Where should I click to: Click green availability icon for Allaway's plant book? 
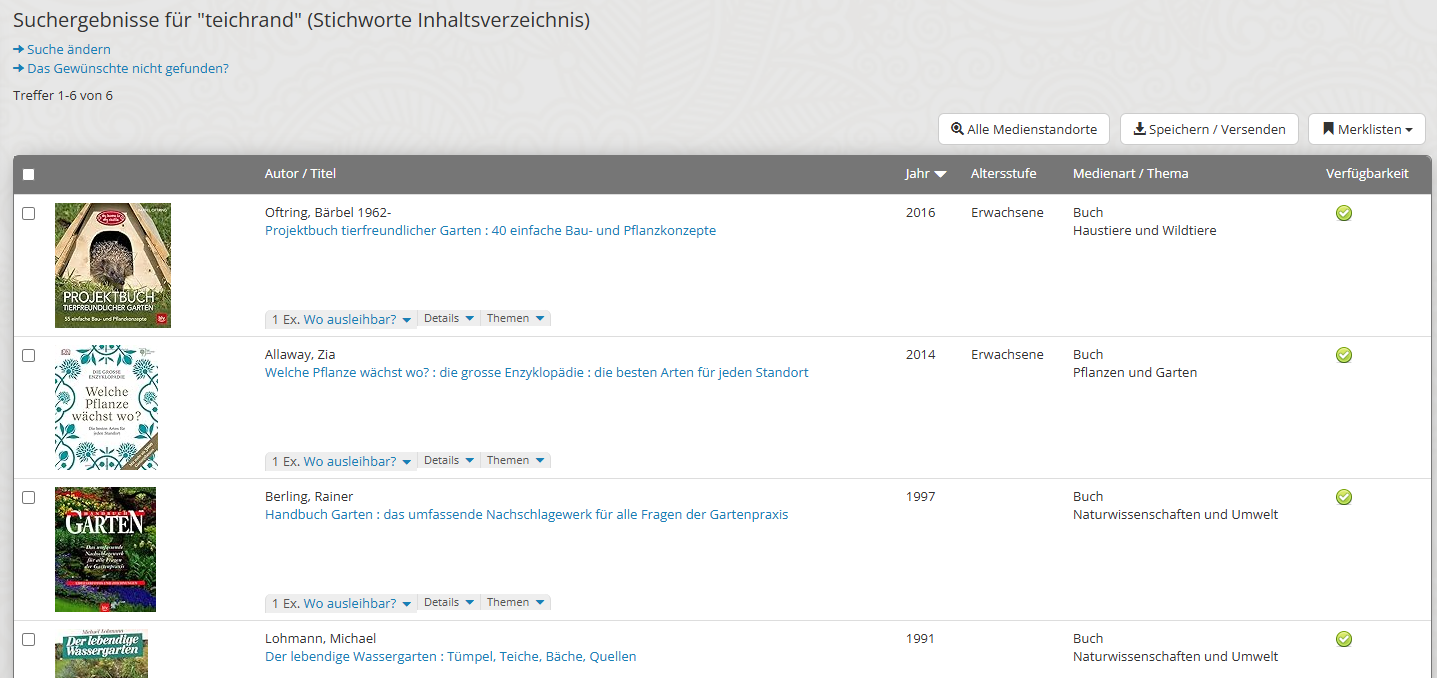[x=1343, y=355]
